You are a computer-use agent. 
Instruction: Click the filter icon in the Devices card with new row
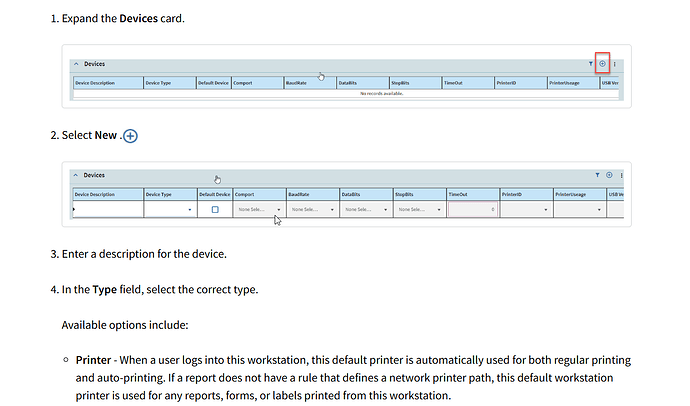597,175
